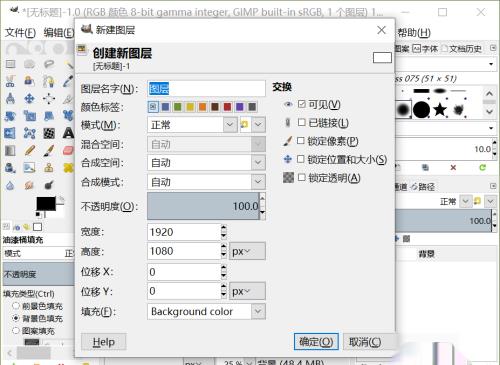Select the 背景色填充 radio button
The image size is (500, 365).
point(16,318)
